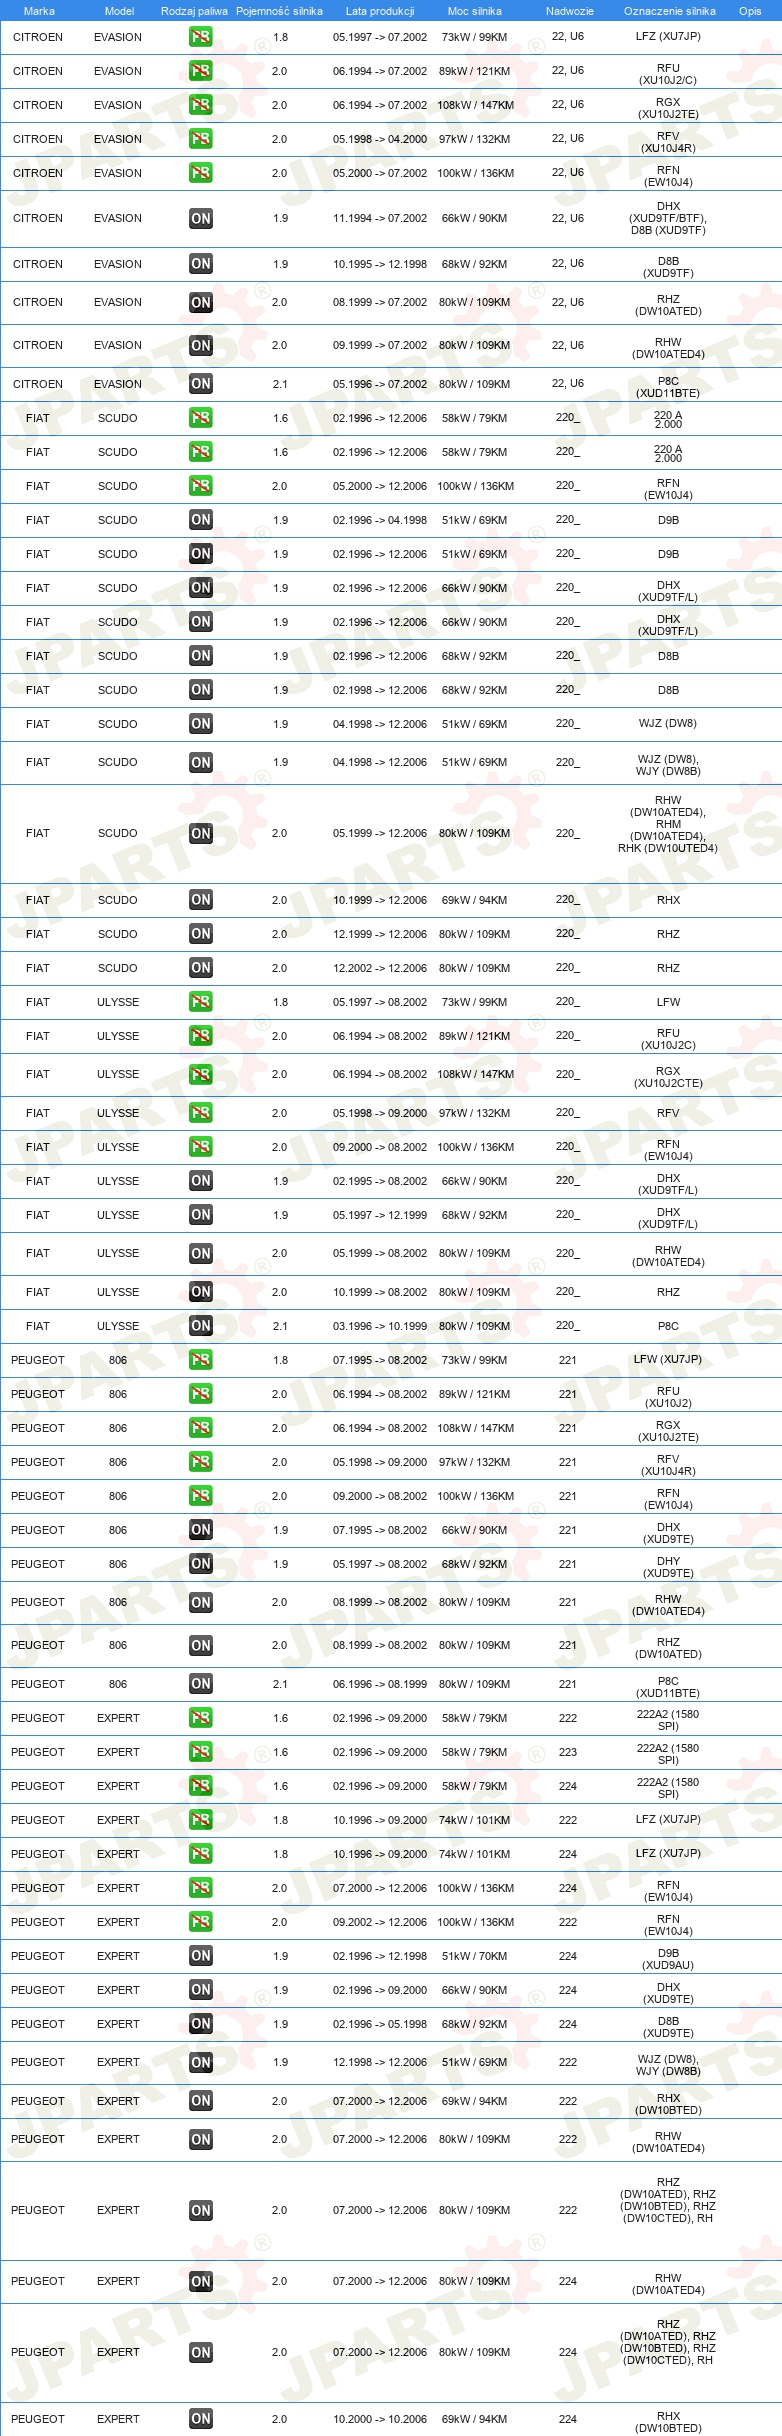Screen dimensions: 782x2436
Task: Click ON icon in Peugeot 806 2.1 row
Action: (201, 1684)
